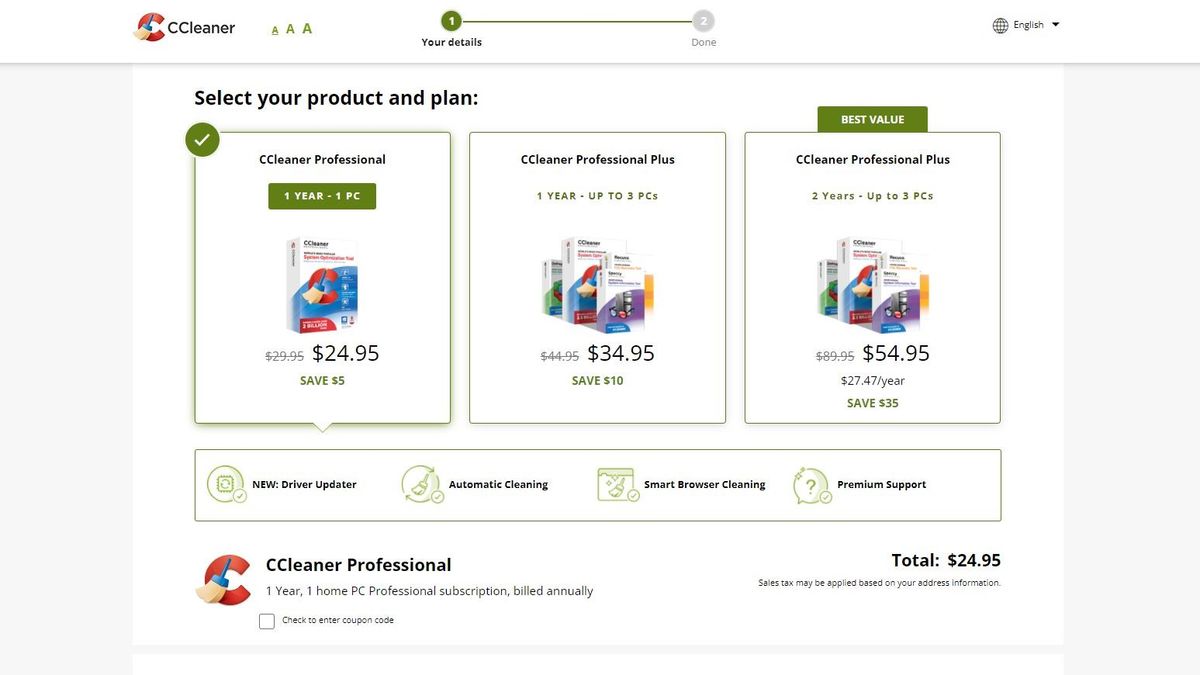Click the SAVE $10 label on middle plan

(597, 380)
